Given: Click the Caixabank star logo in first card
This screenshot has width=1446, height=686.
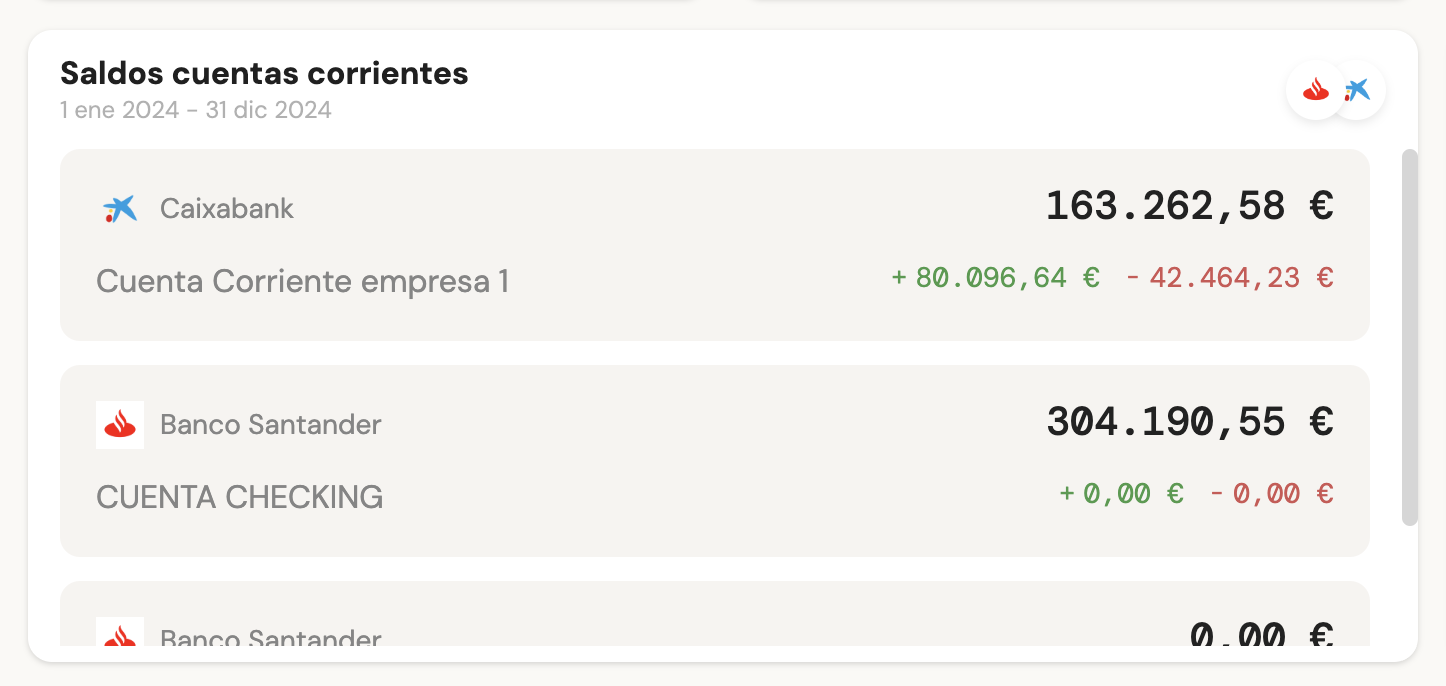Looking at the screenshot, I should pos(120,209).
